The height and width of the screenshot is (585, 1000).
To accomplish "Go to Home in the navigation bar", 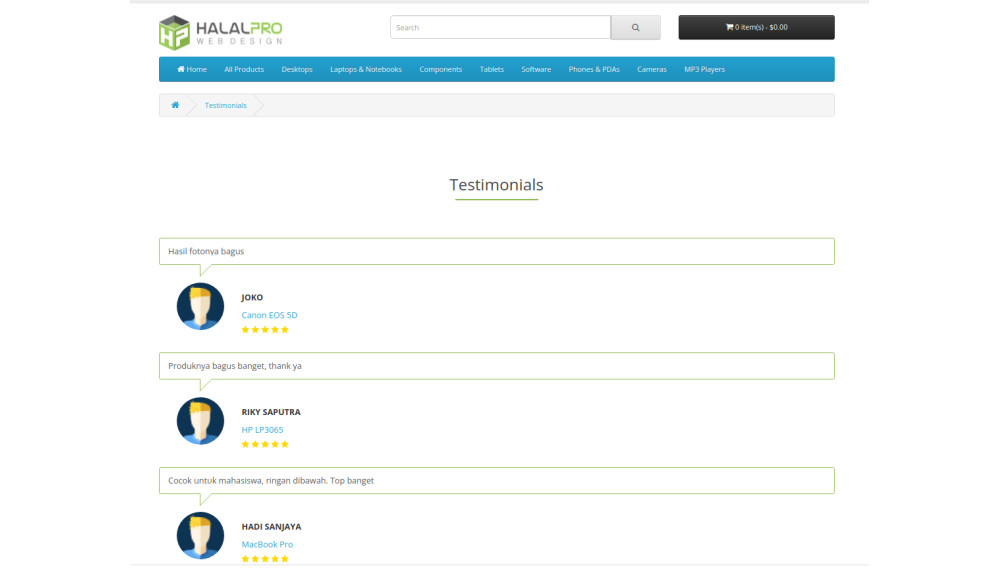I will coord(192,70).
